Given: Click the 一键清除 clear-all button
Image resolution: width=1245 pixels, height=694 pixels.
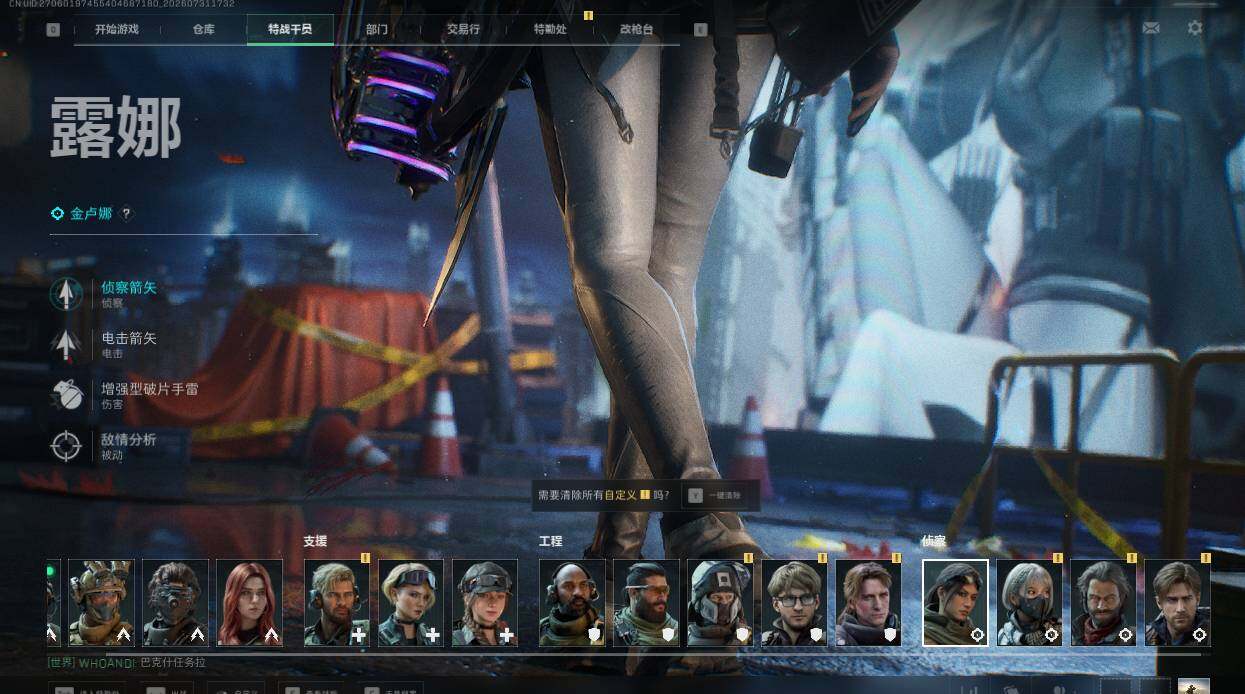Looking at the screenshot, I should point(716,495).
